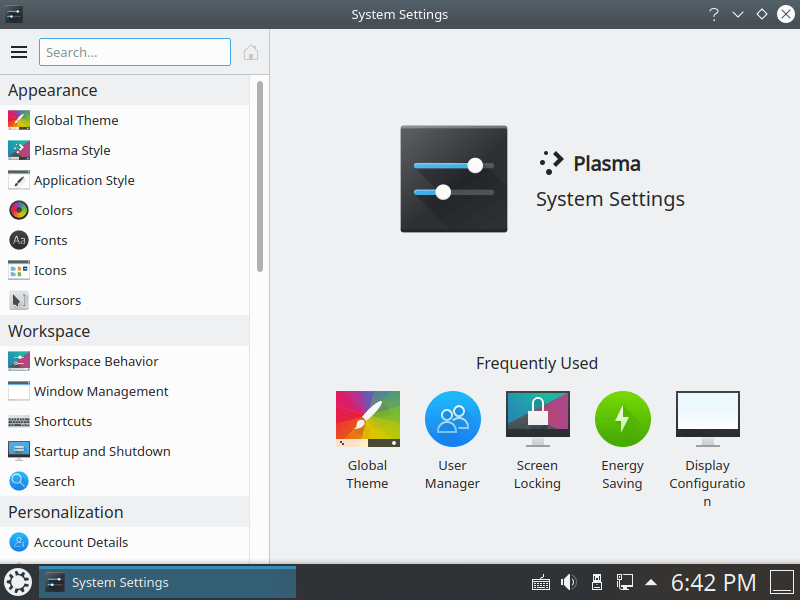This screenshot has height=600, width=800.
Task: Open Display Configuration icon
Action: click(x=707, y=419)
